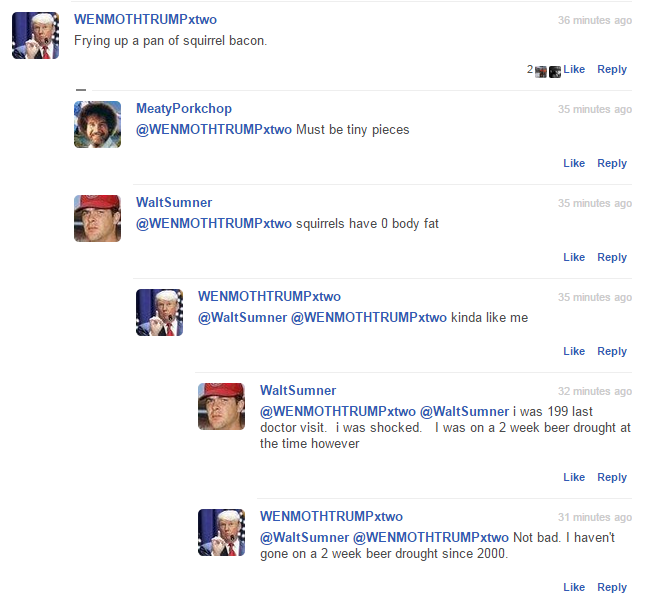Collapse the reply thread with the dash toggle
The width and height of the screenshot is (656, 605).
(81, 90)
